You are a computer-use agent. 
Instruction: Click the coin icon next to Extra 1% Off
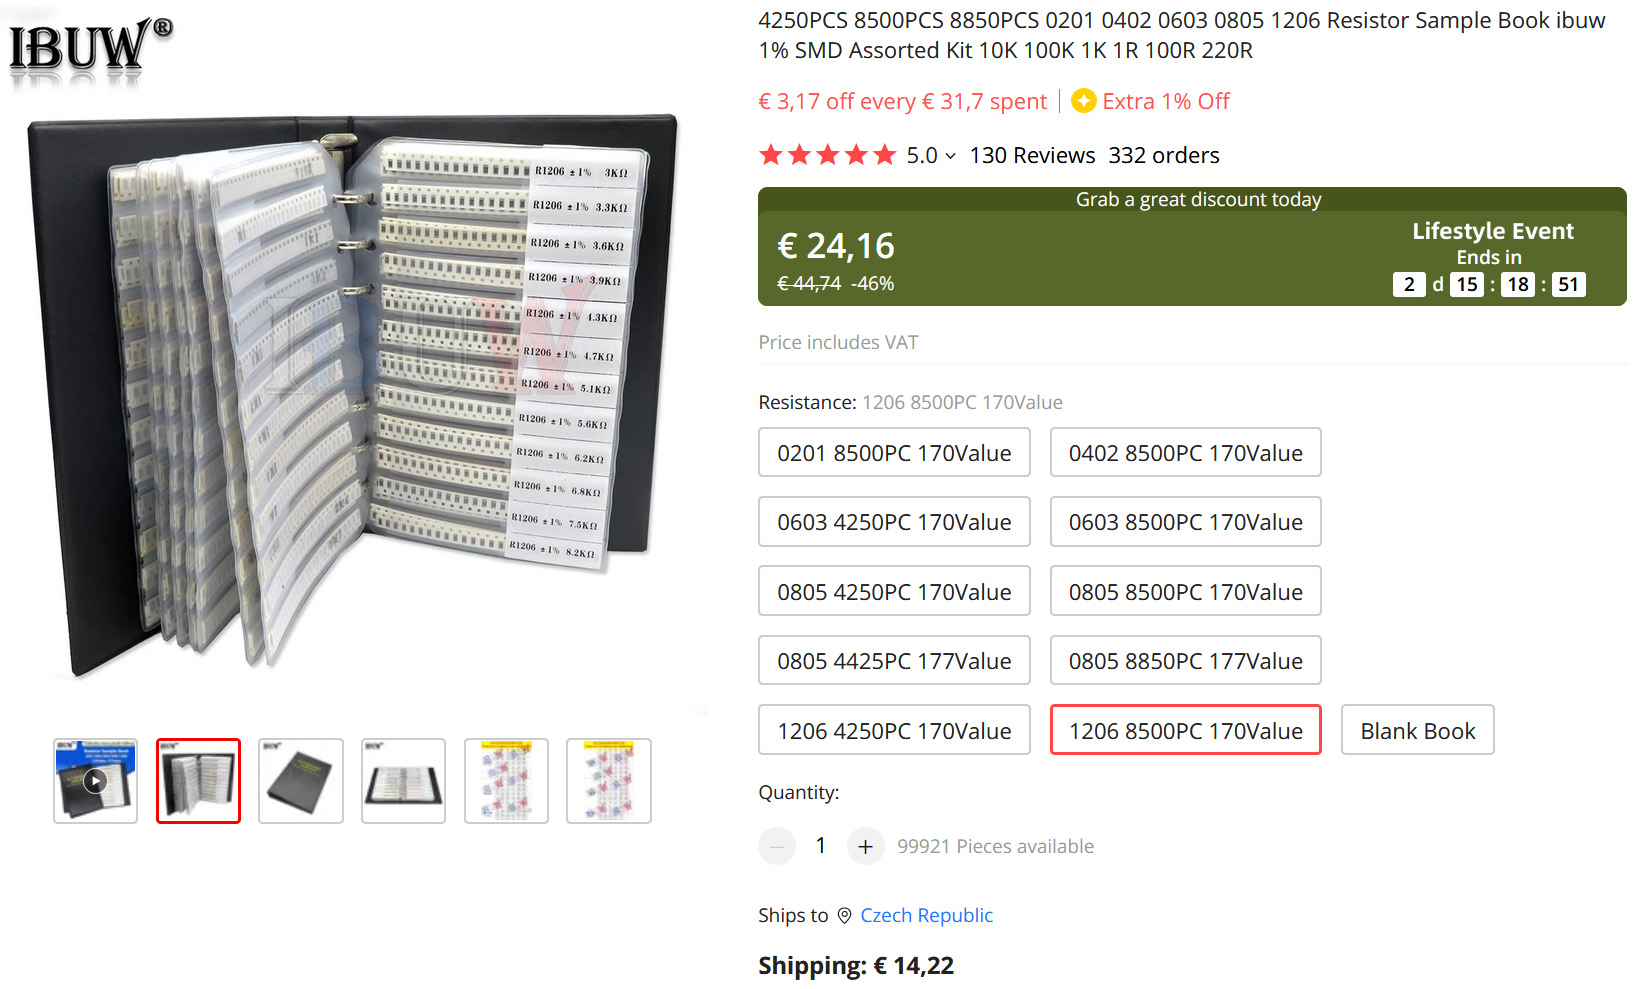click(x=1083, y=101)
